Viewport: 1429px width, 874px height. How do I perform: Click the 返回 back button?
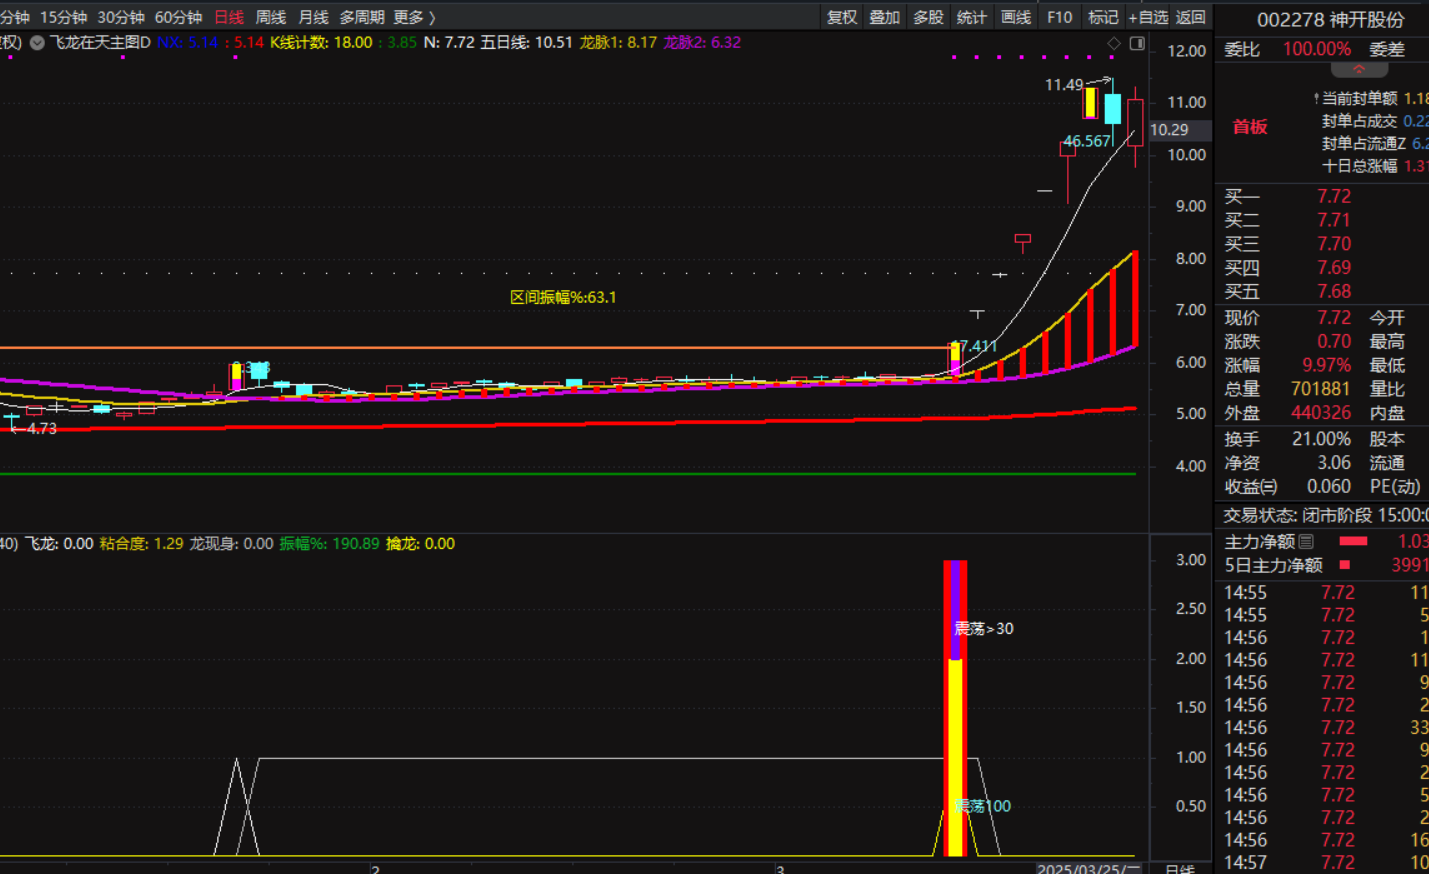[1191, 17]
